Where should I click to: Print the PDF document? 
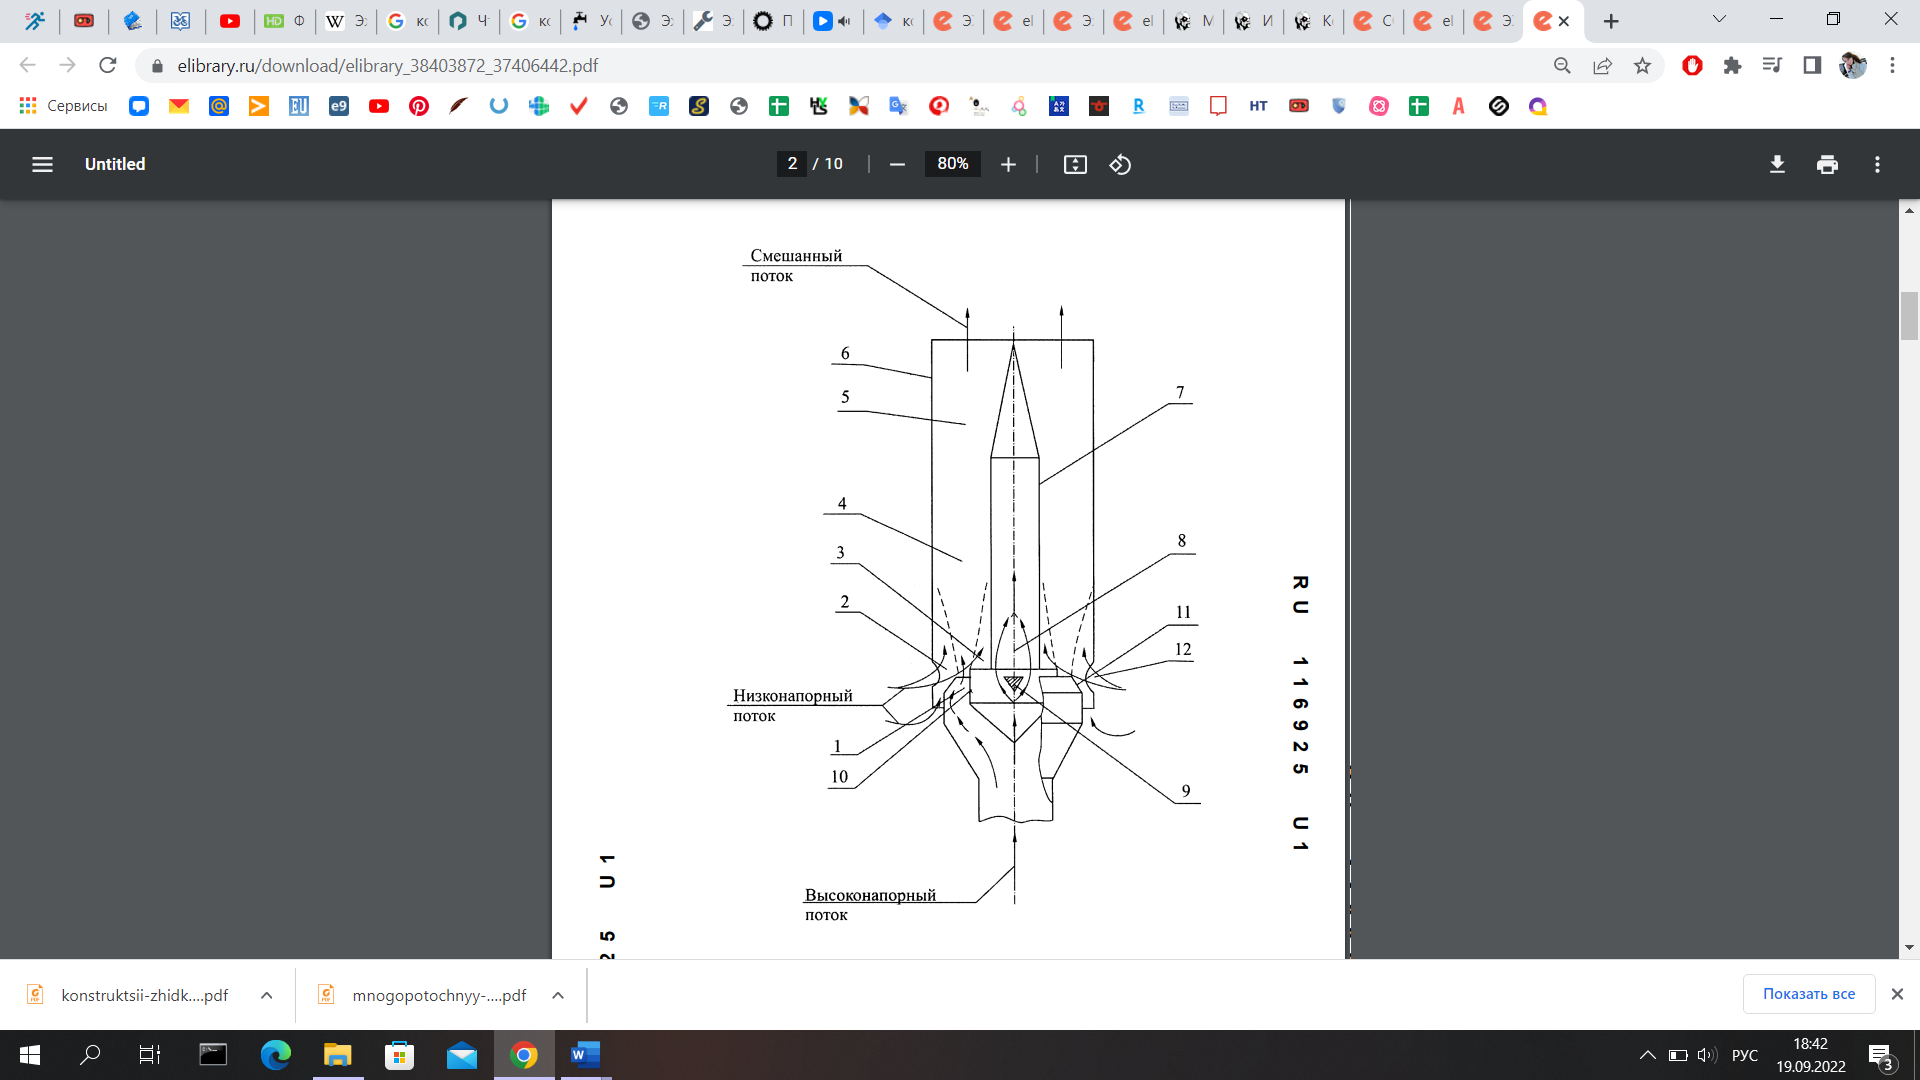pyautogui.click(x=1827, y=164)
